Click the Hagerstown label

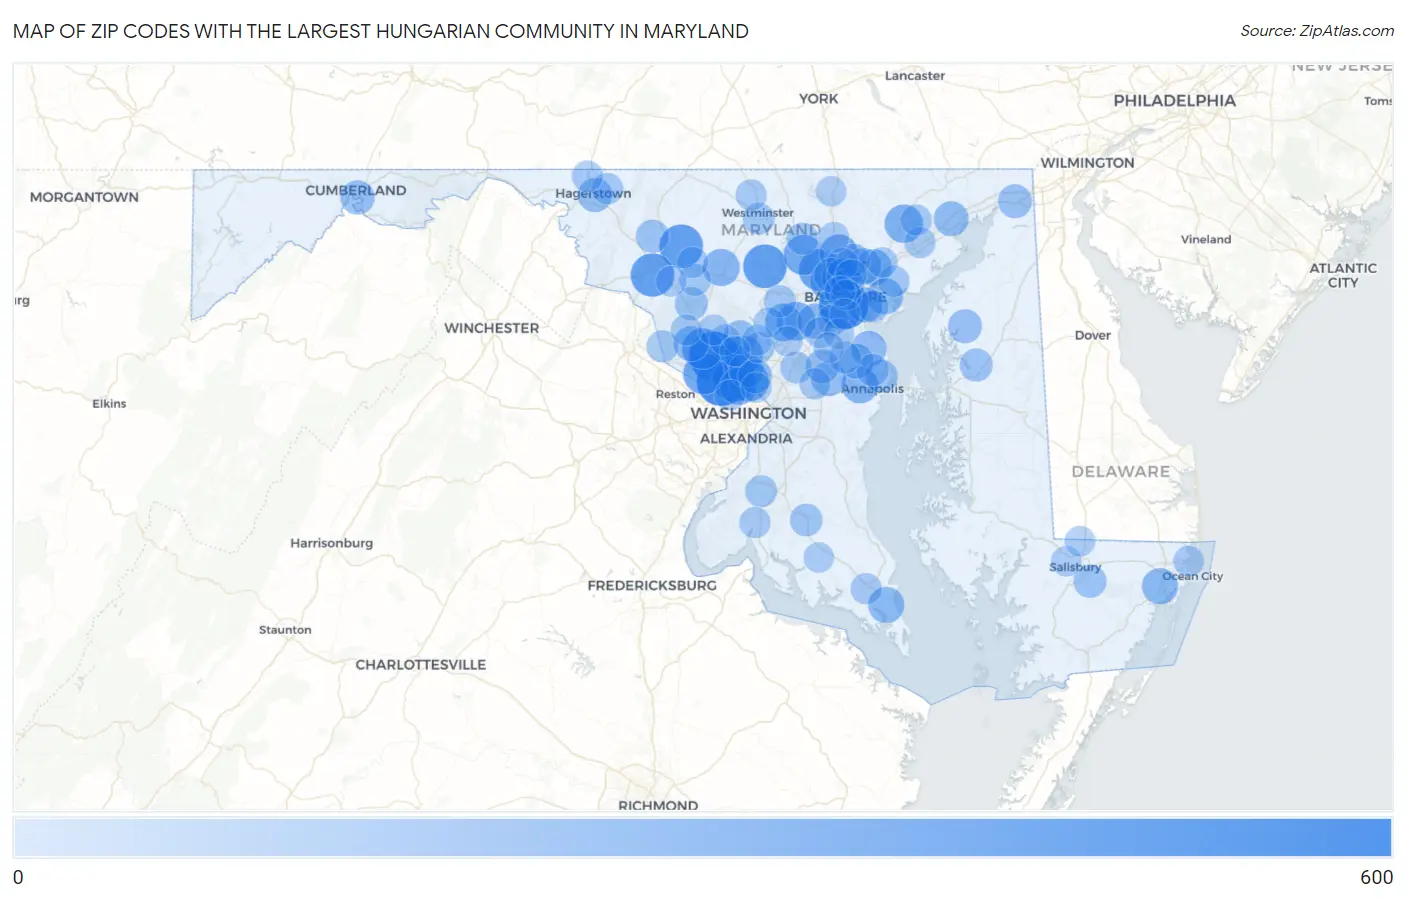[x=593, y=193]
